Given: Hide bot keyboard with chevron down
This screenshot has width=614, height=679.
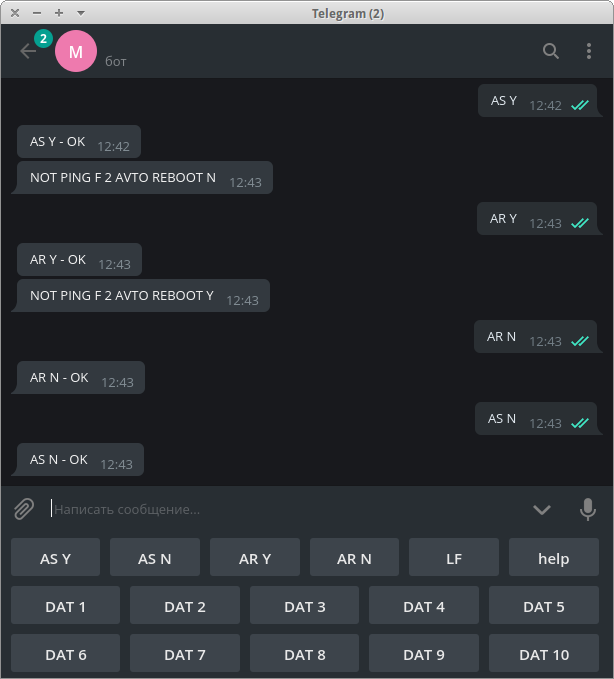Looking at the screenshot, I should click(x=542, y=510).
